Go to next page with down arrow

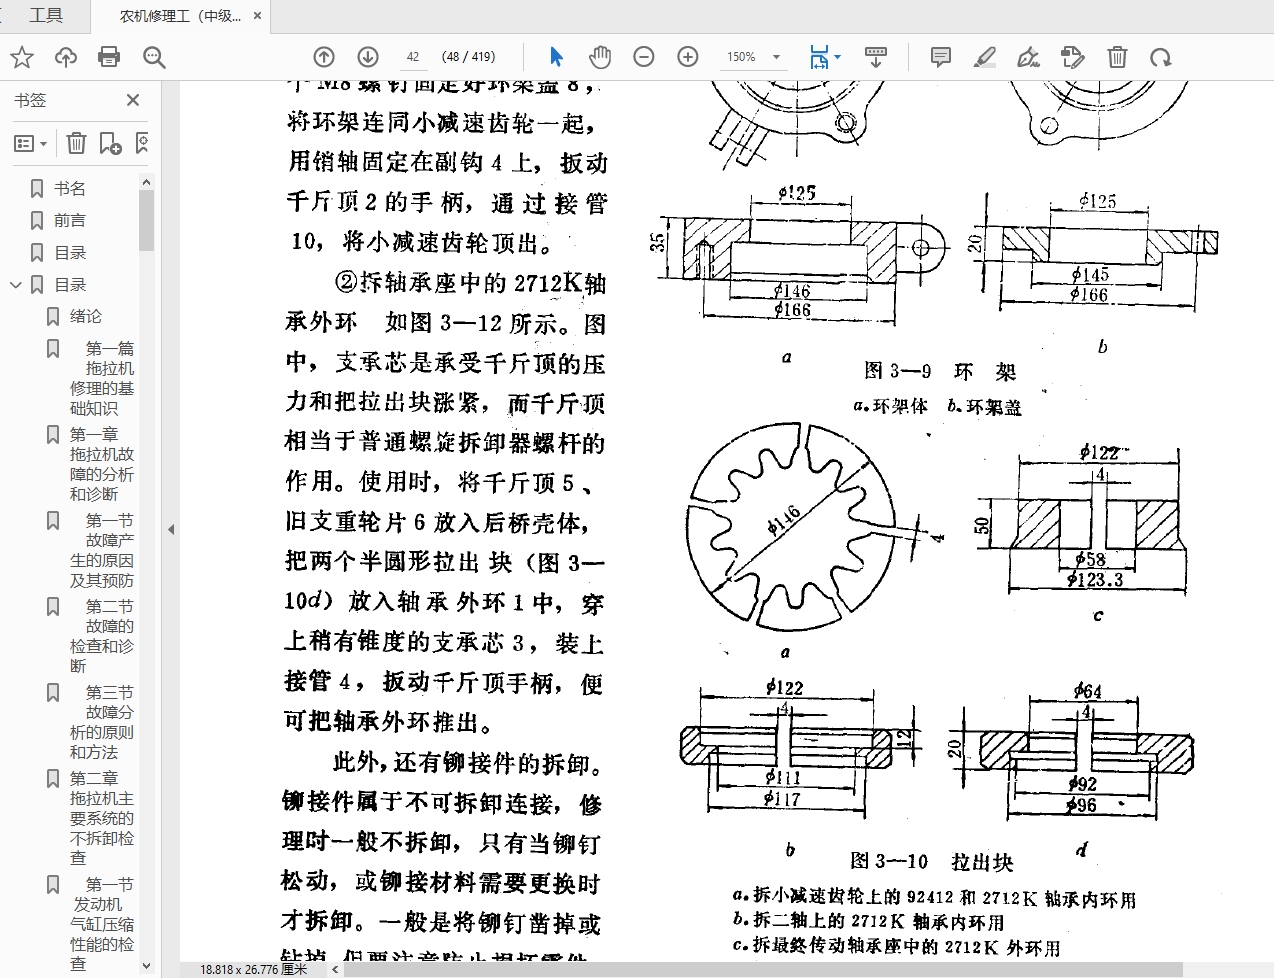pos(368,57)
